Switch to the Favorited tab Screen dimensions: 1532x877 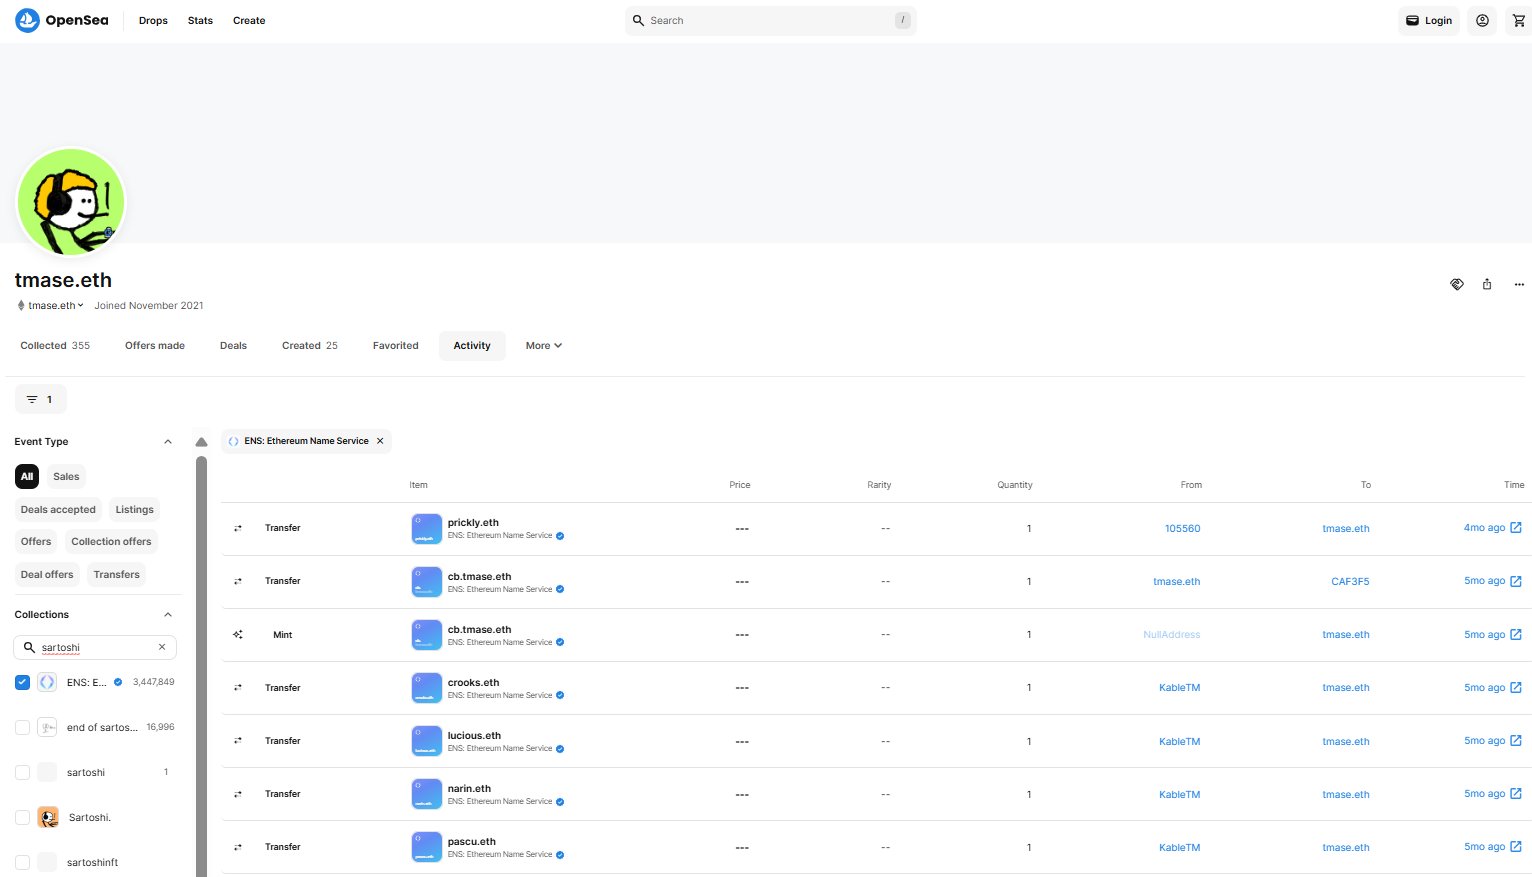(x=396, y=345)
